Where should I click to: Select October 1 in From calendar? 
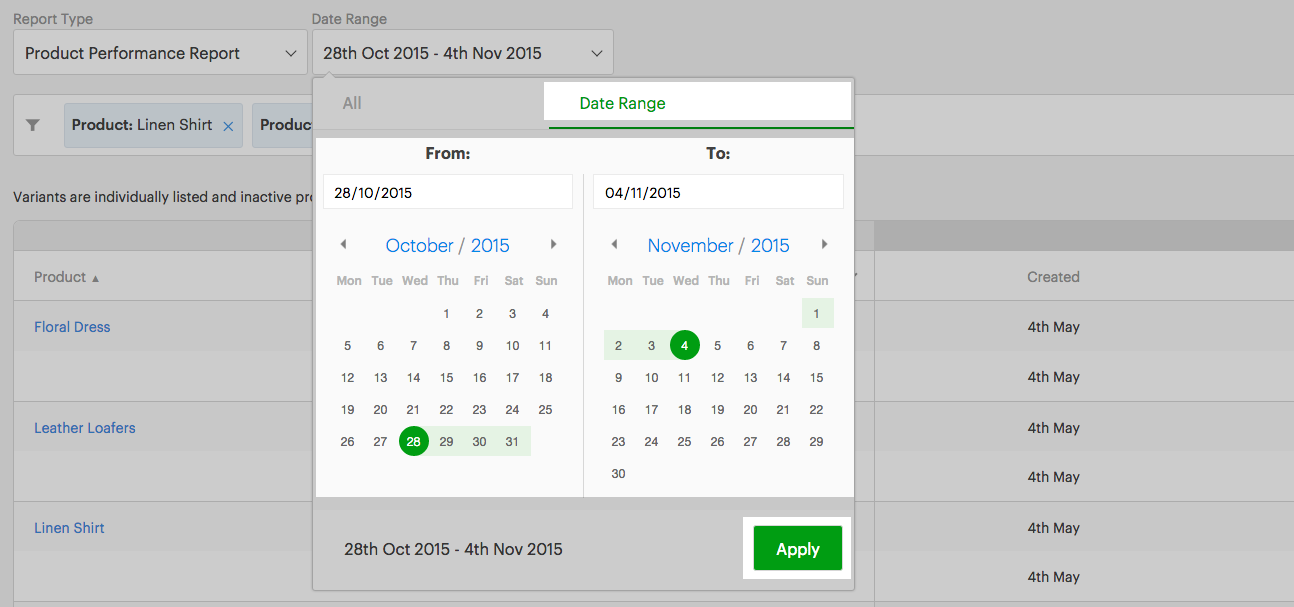(x=447, y=314)
